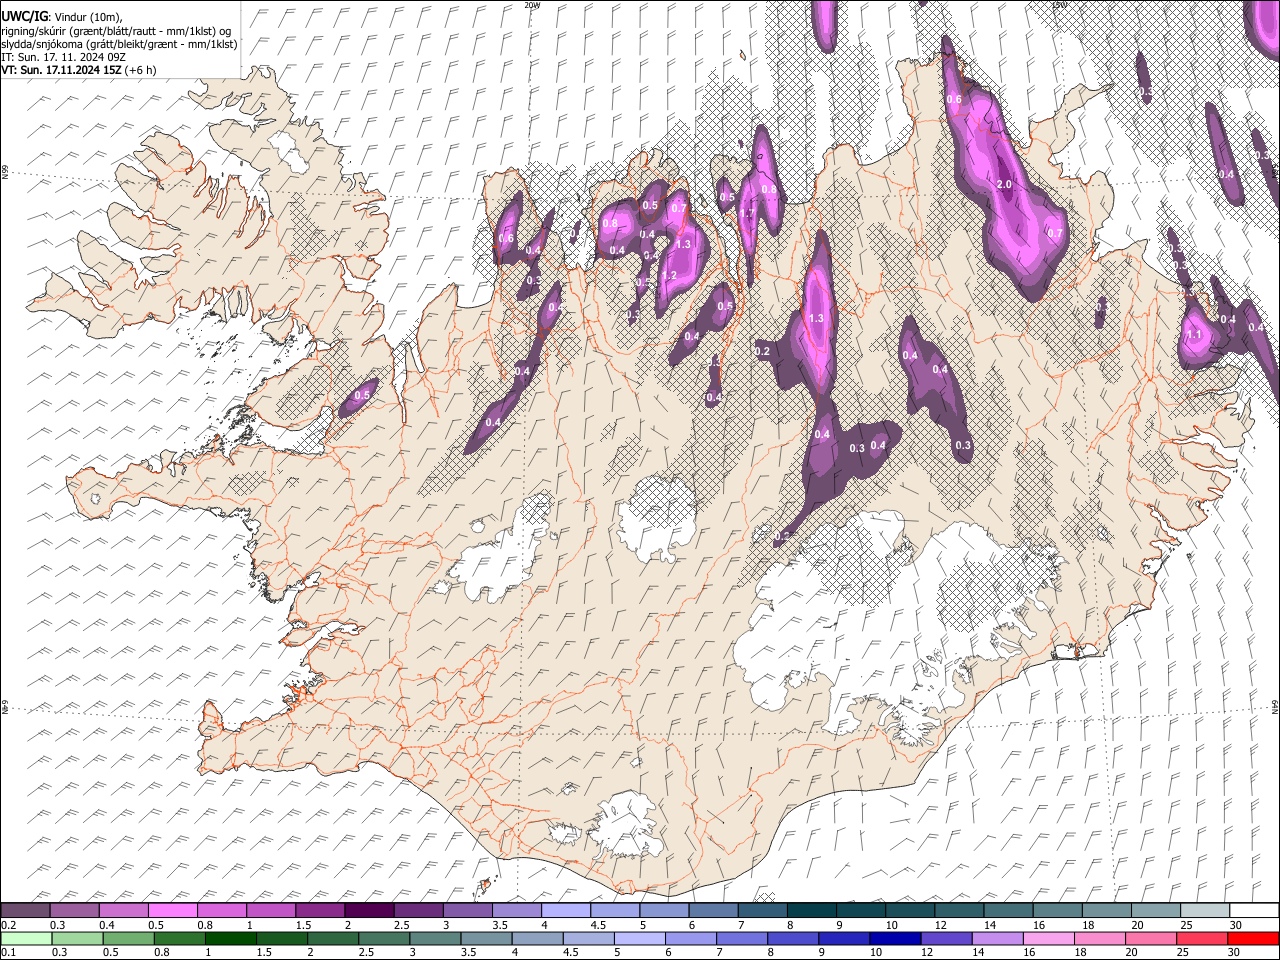Click the 'UWC/IG: Vindur (10m),' title text
This screenshot has width=1280, height=960.
[61, 16]
